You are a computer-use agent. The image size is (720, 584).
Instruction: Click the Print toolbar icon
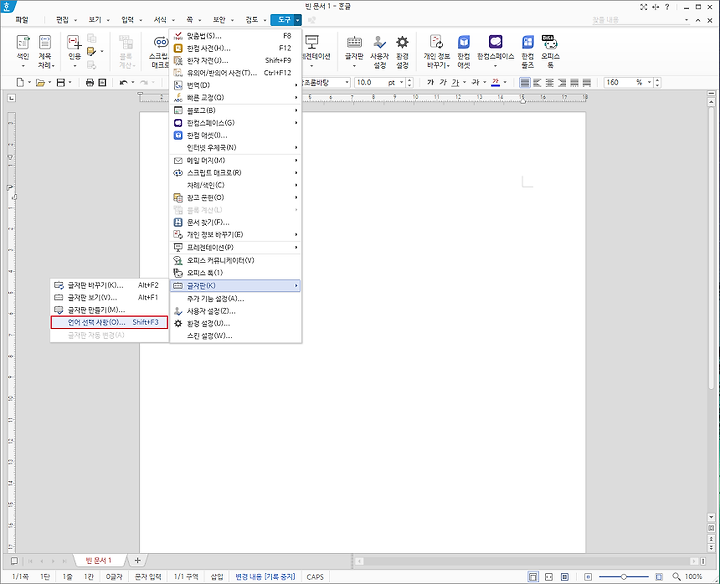pyautogui.click(x=90, y=83)
